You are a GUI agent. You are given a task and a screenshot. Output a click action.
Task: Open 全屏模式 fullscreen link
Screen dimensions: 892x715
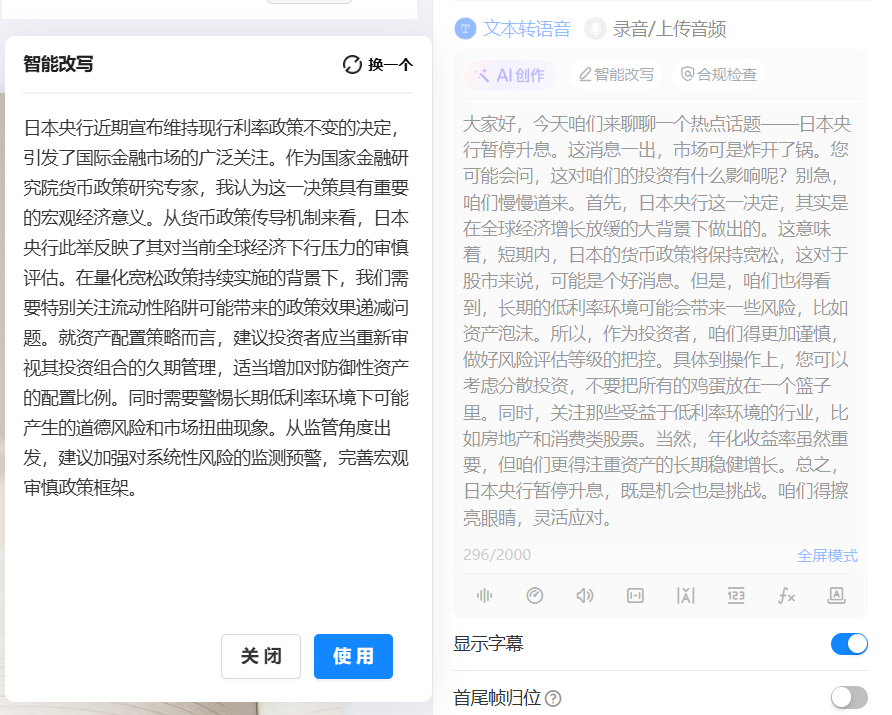[x=827, y=556]
